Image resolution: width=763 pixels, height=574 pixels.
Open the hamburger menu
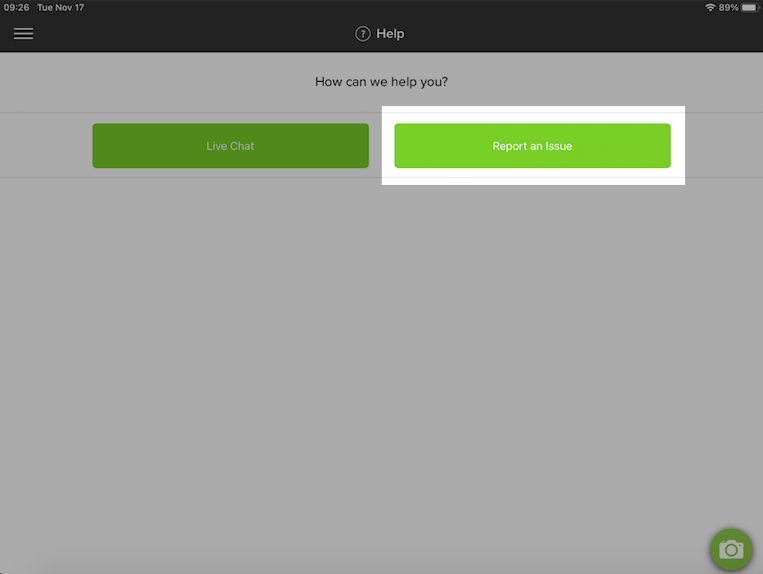tap(23, 34)
